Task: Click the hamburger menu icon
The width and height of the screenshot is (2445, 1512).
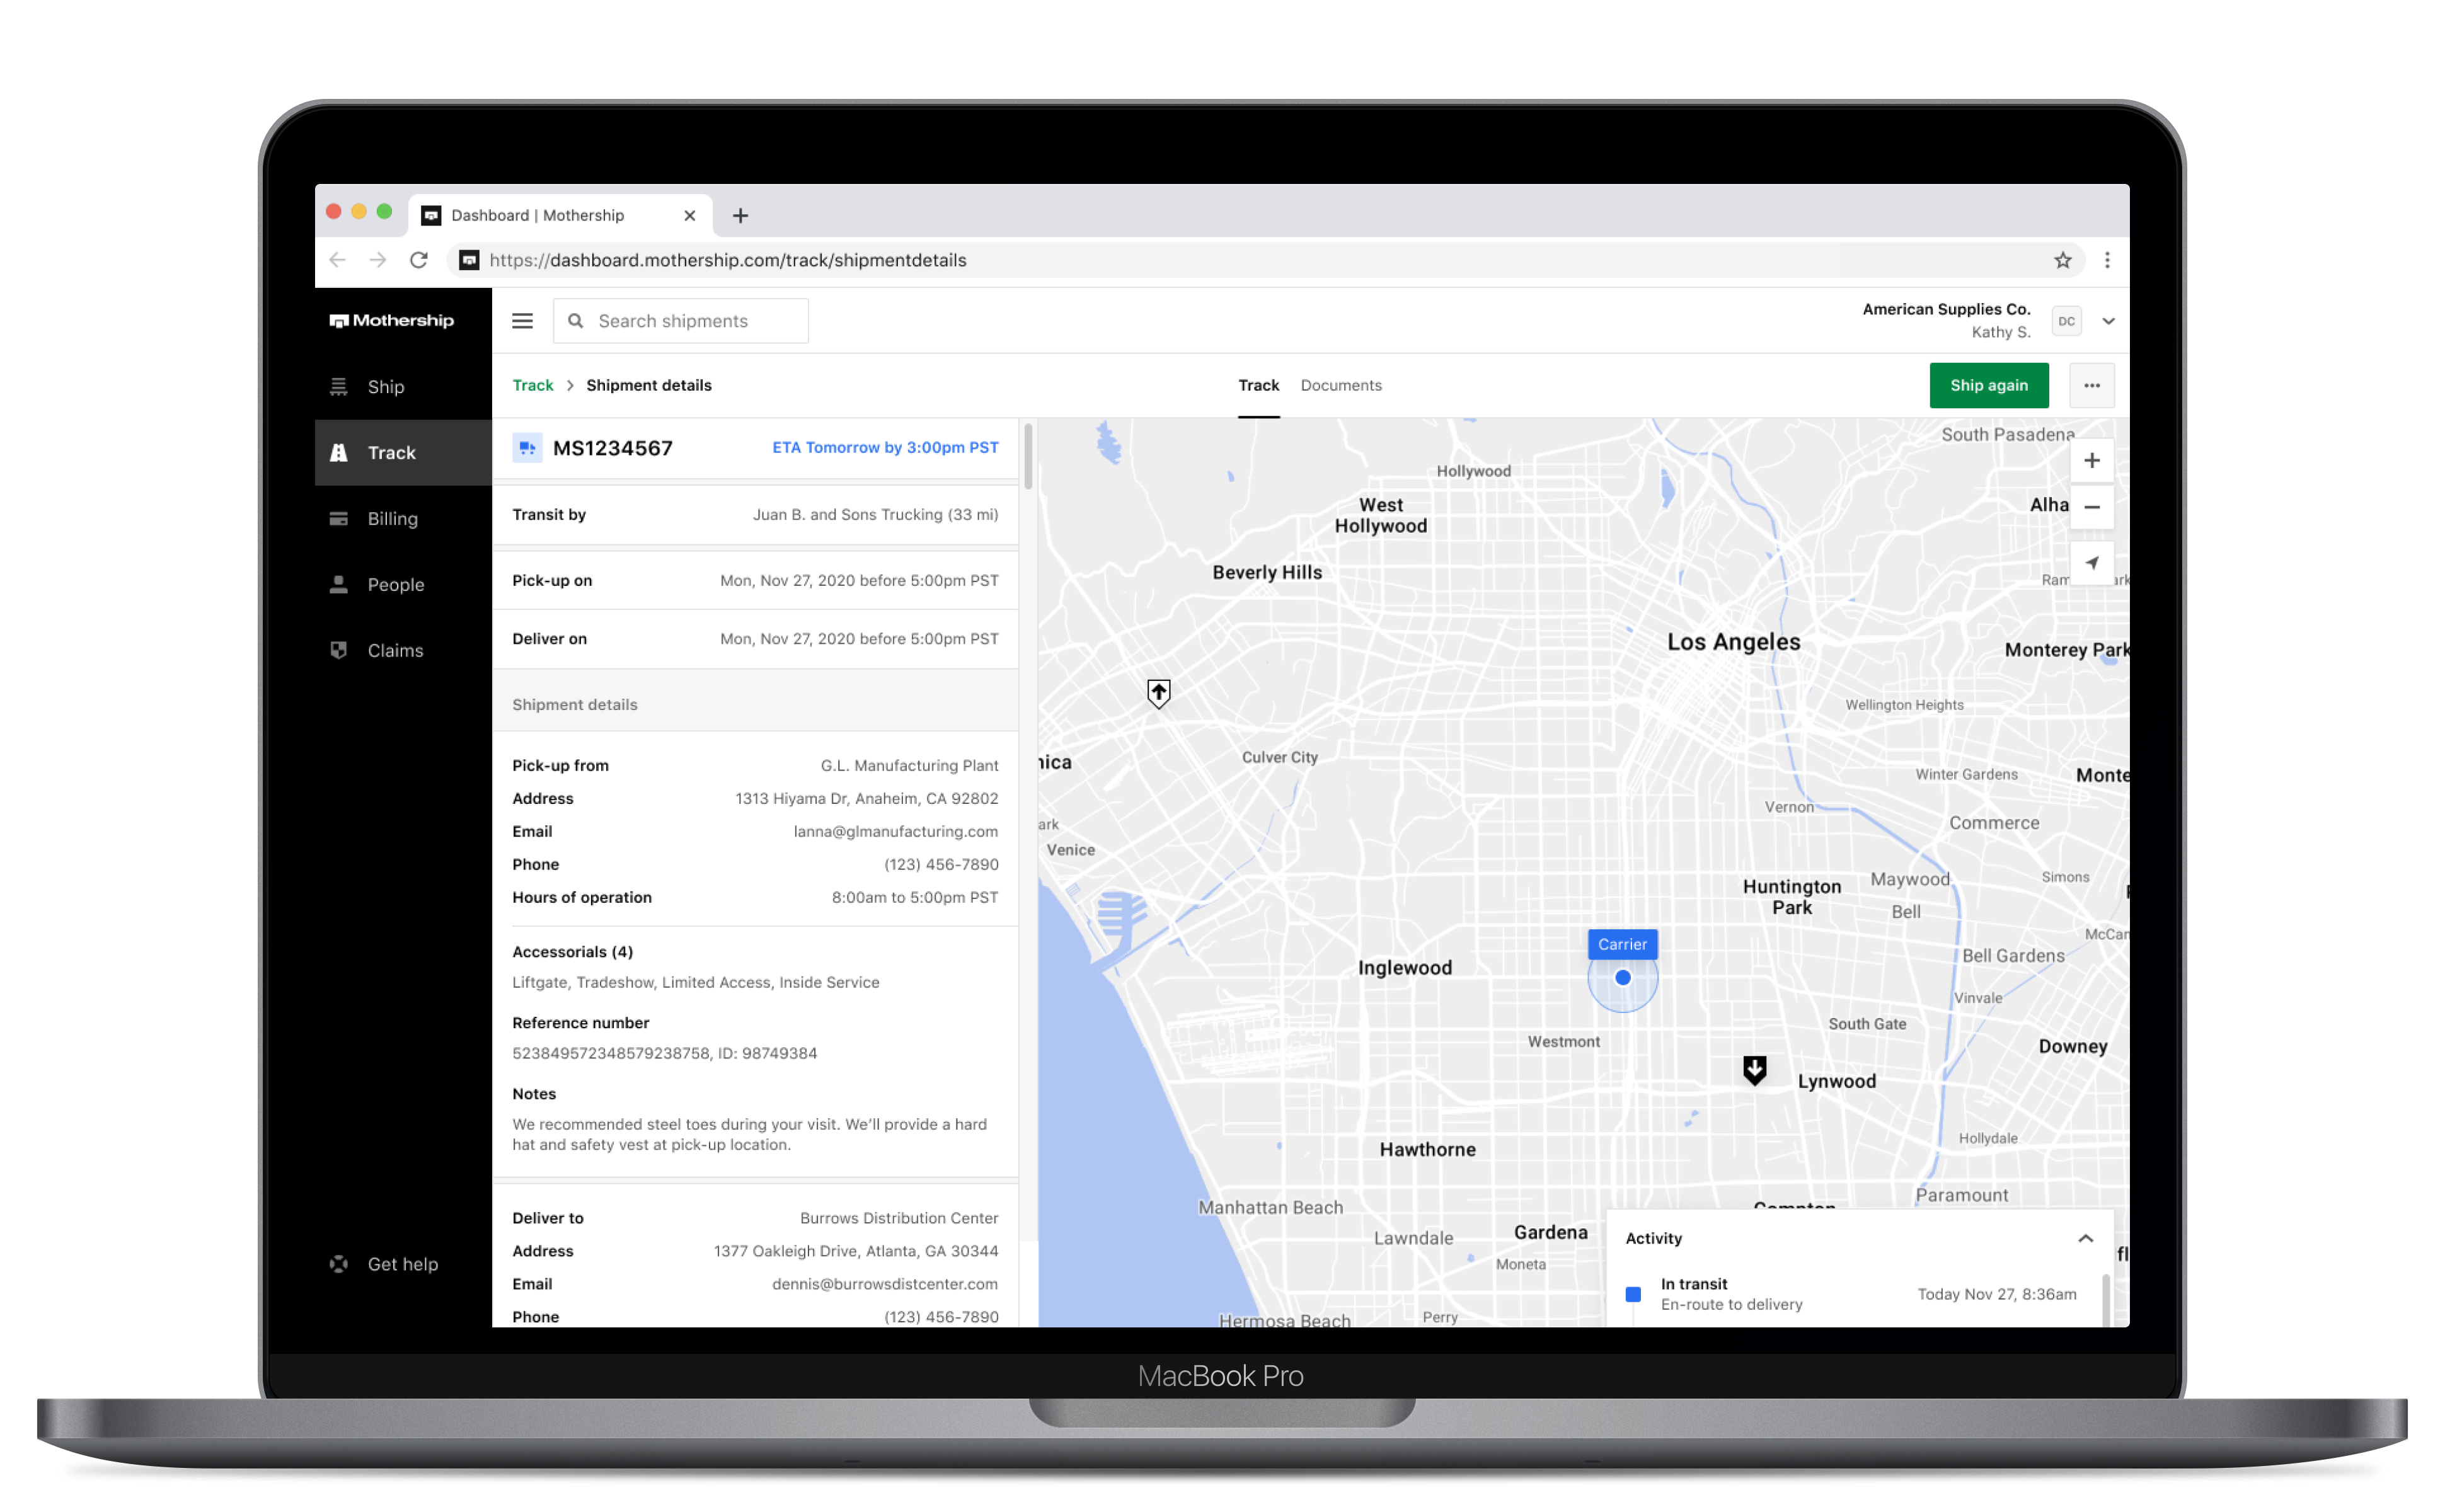Action: (522, 321)
